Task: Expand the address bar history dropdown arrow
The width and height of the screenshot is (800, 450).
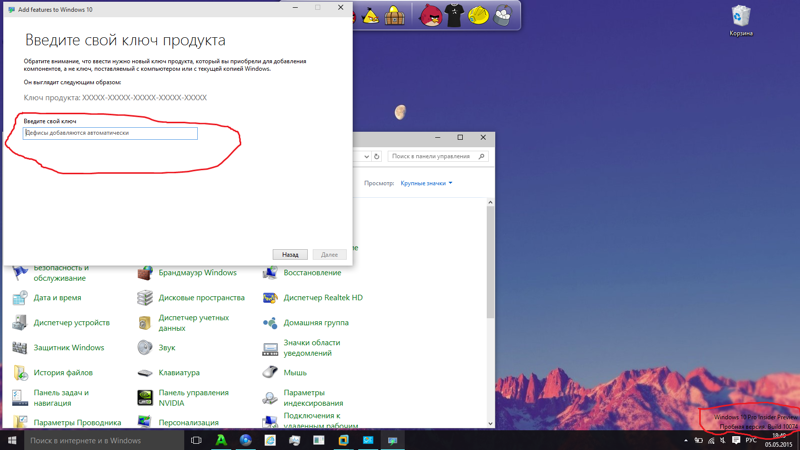Action: pos(366,157)
